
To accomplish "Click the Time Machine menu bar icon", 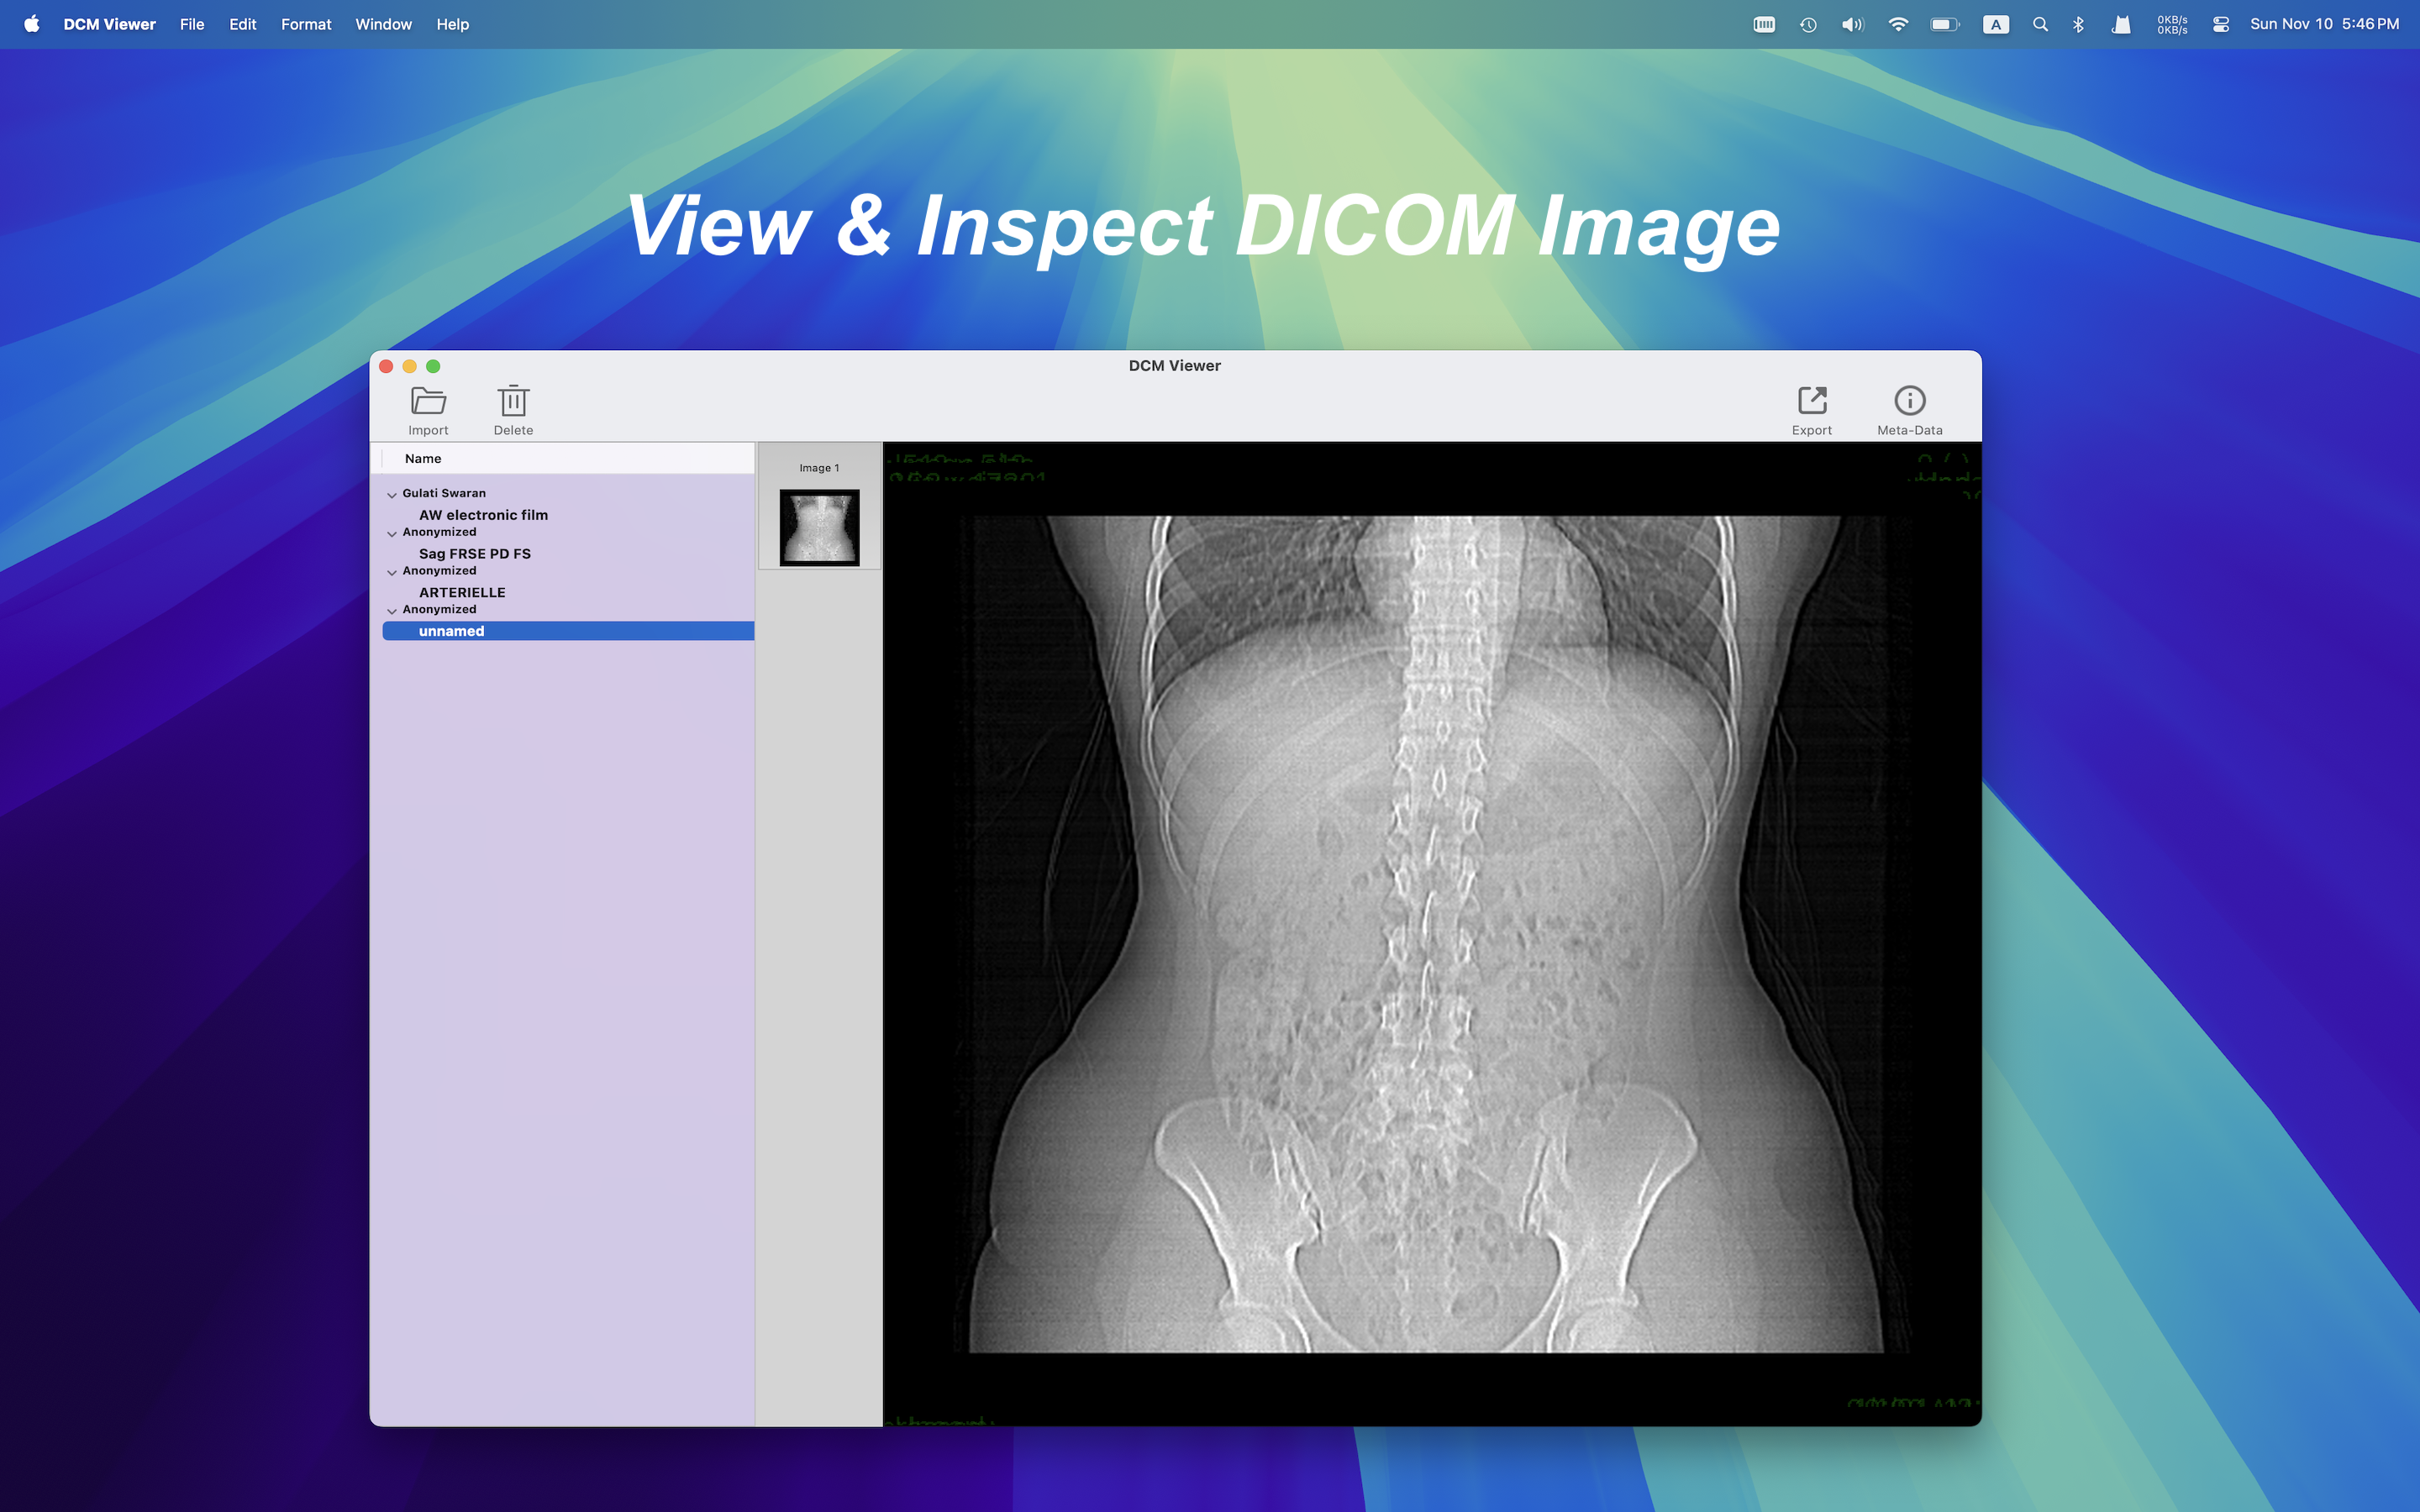I will pyautogui.click(x=1808, y=24).
